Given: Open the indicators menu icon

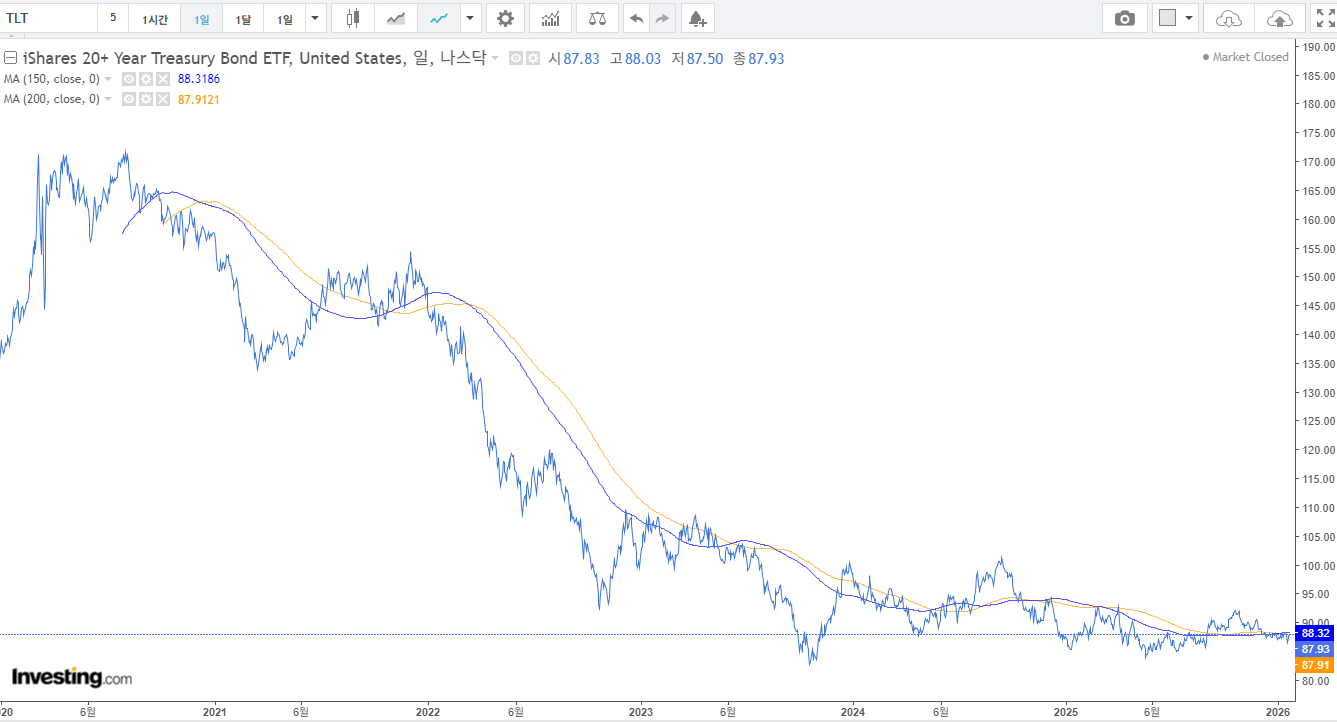Looking at the screenshot, I should point(551,18).
